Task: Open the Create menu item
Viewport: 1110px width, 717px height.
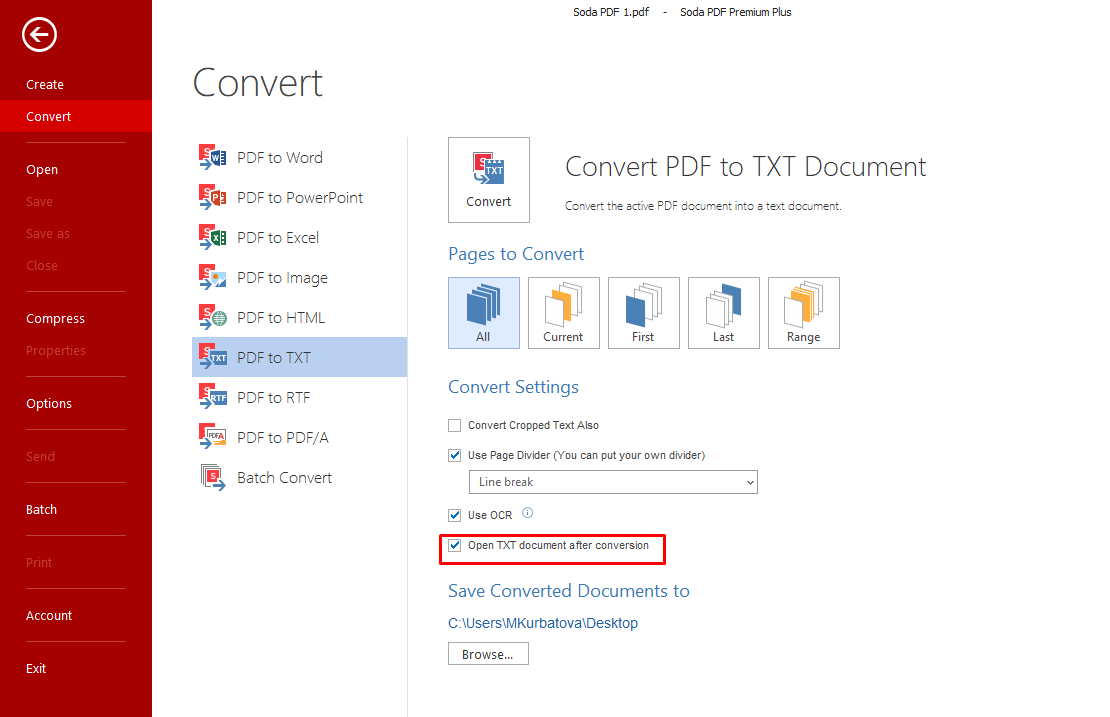Action: tap(45, 84)
